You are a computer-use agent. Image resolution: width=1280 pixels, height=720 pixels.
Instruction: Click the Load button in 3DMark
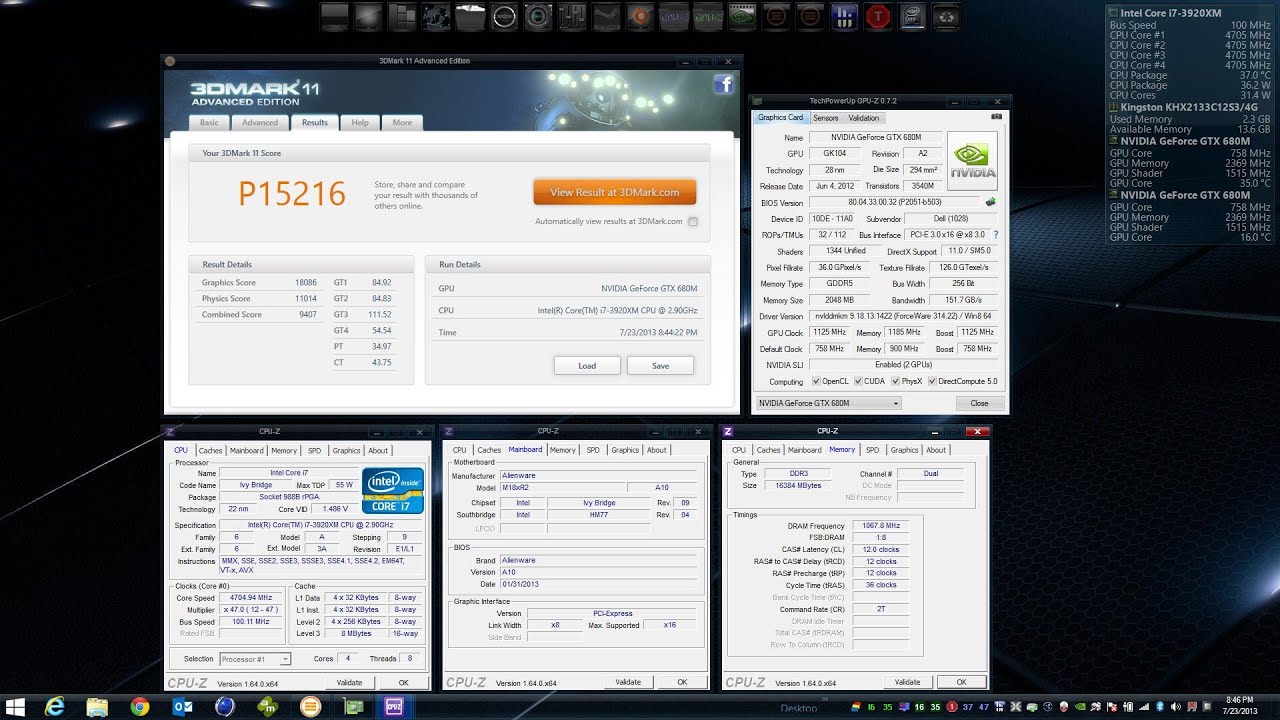[x=587, y=366]
